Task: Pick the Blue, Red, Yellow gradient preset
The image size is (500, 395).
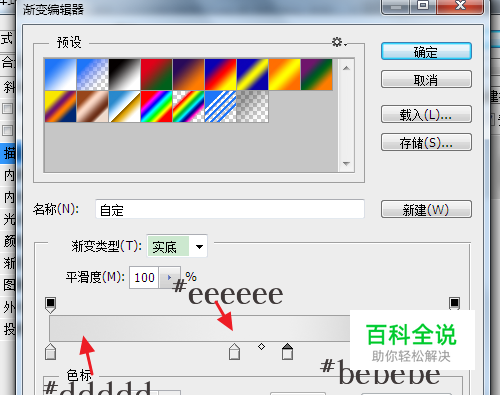Action: pyautogui.click(x=220, y=75)
